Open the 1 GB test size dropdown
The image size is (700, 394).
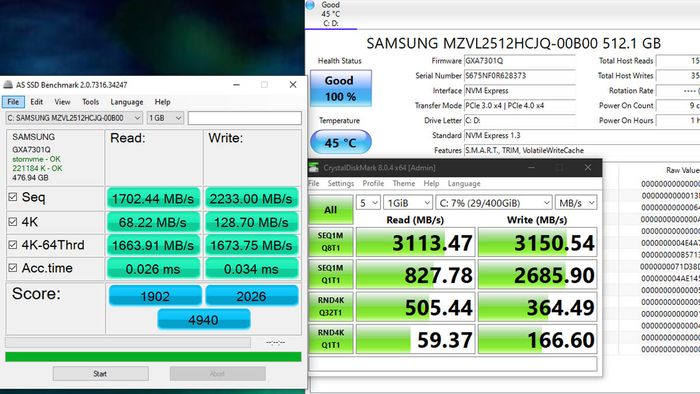pyautogui.click(x=165, y=118)
